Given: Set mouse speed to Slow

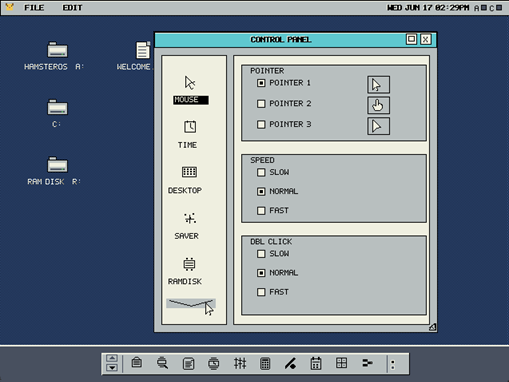Looking at the screenshot, I should click(x=261, y=172).
